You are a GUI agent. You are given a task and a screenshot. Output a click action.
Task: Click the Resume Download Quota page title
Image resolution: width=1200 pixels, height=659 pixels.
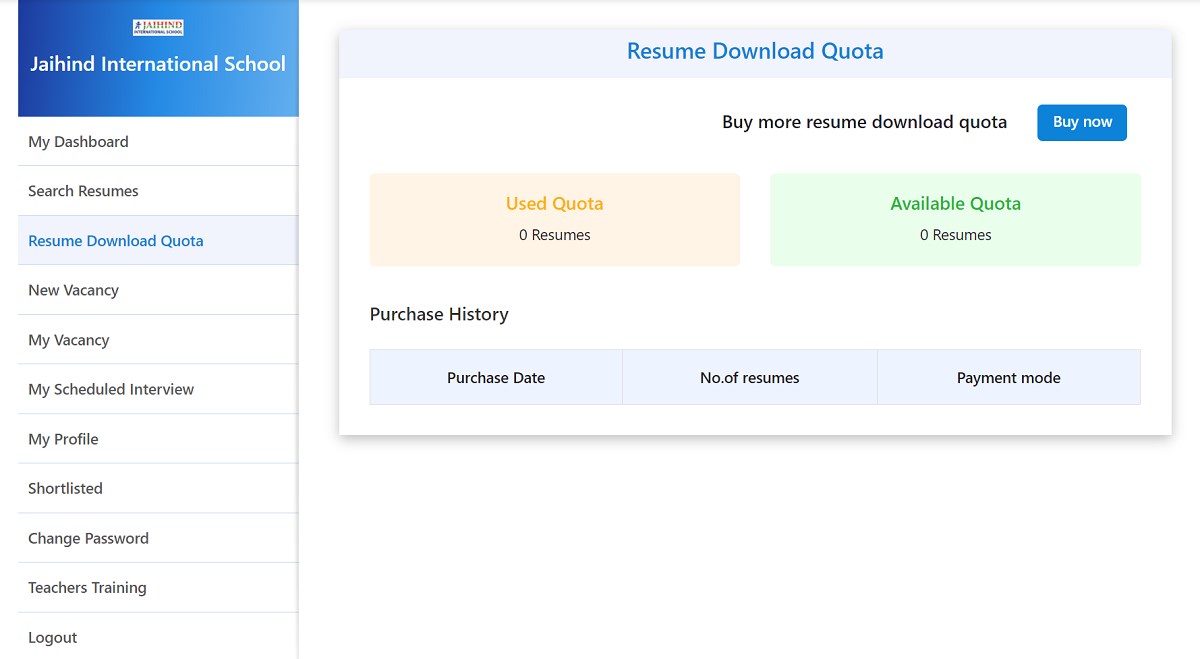(x=755, y=50)
